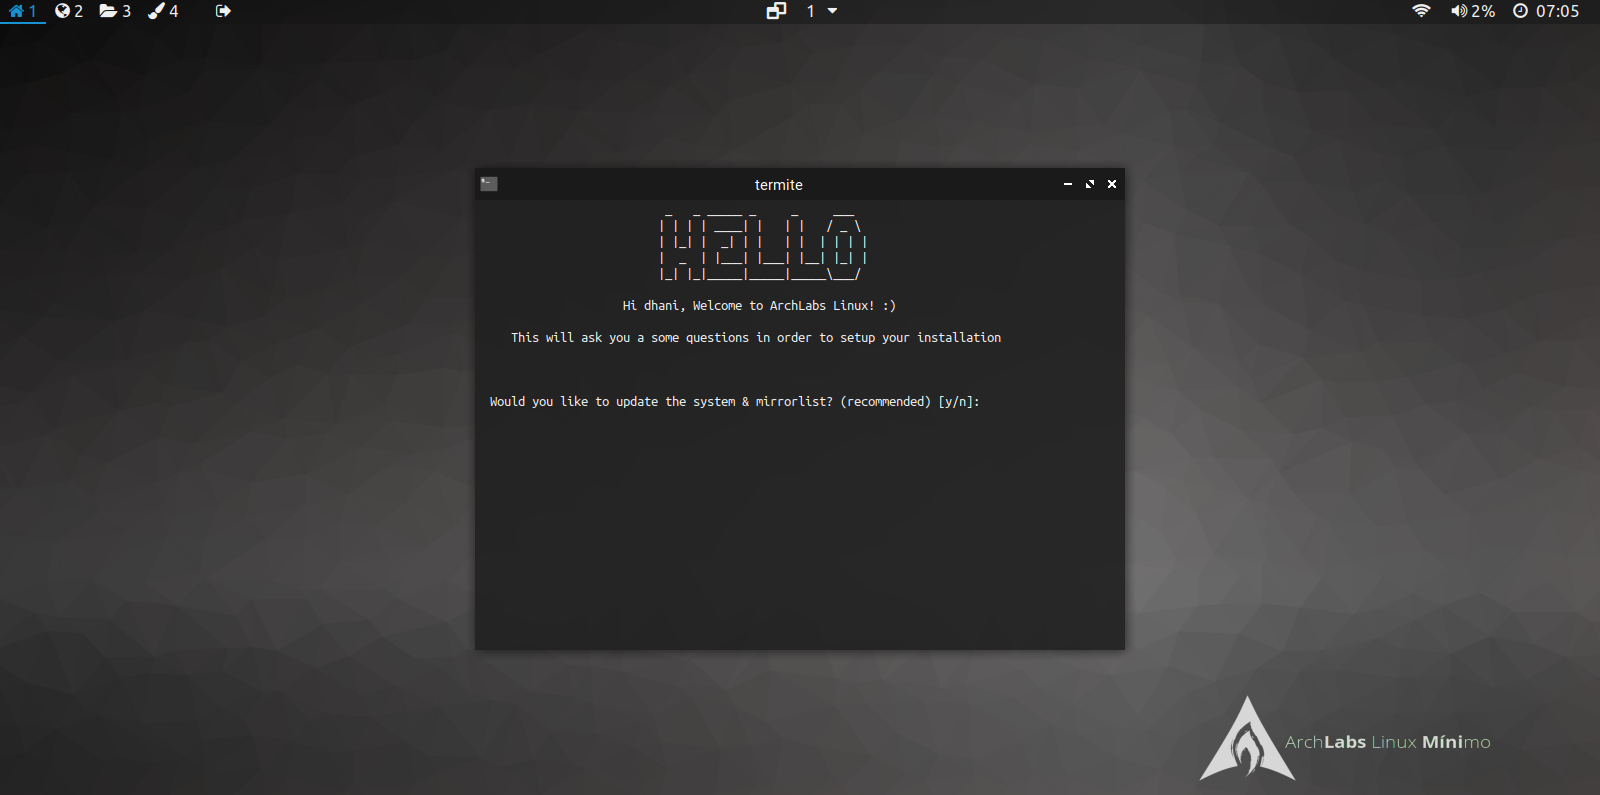The width and height of the screenshot is (1600, 795).
Task: Click the termite terminal icon in titlebar
Action: pos(489,184)
